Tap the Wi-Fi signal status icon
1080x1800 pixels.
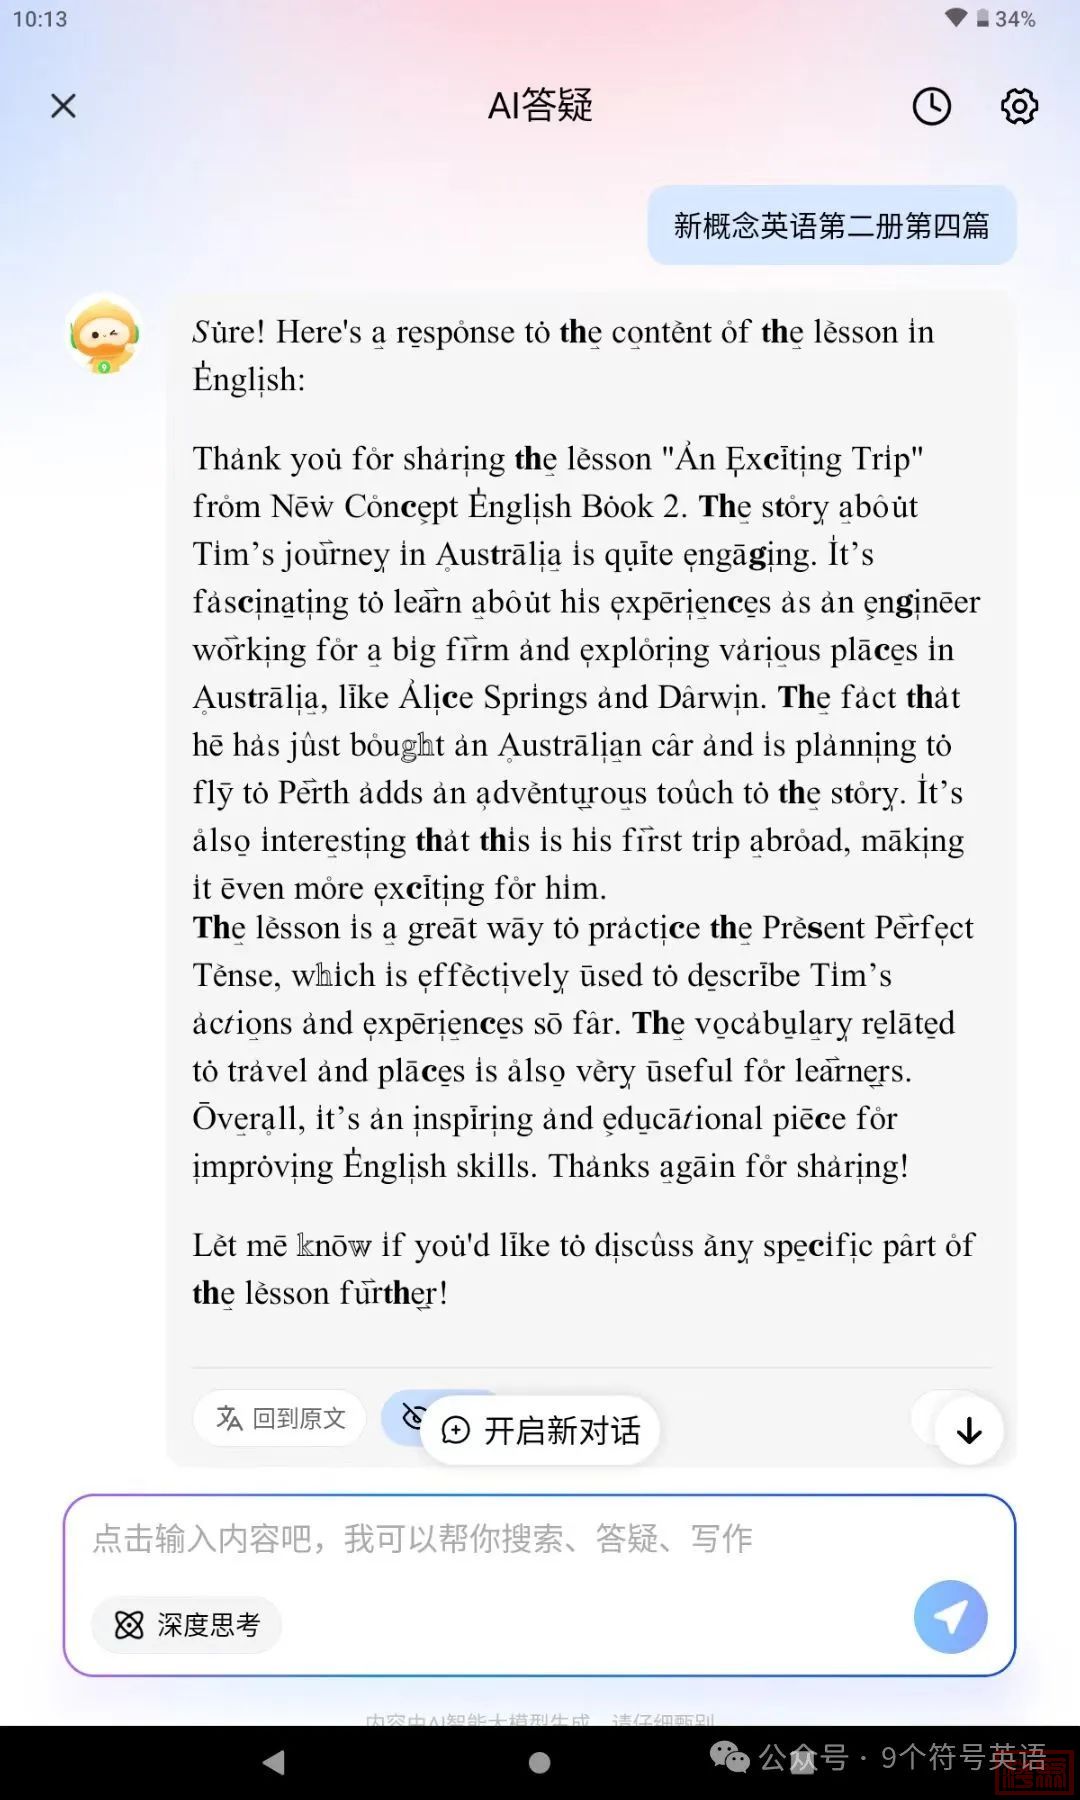[x=956, y=18]
